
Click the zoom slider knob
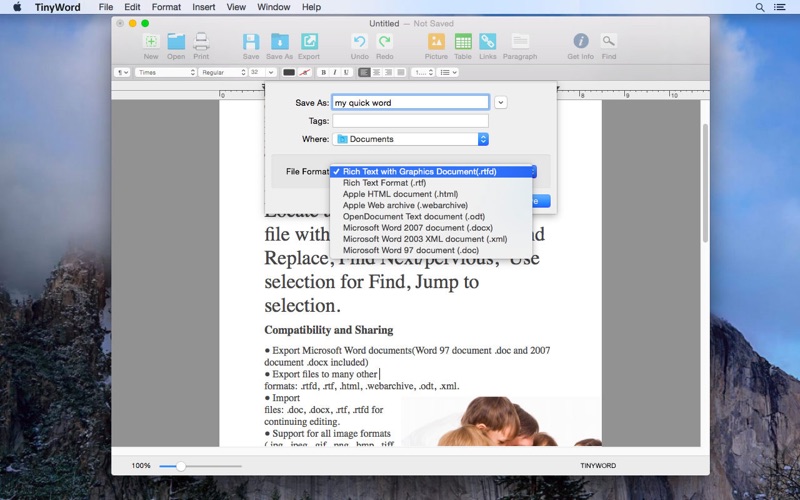181,466
